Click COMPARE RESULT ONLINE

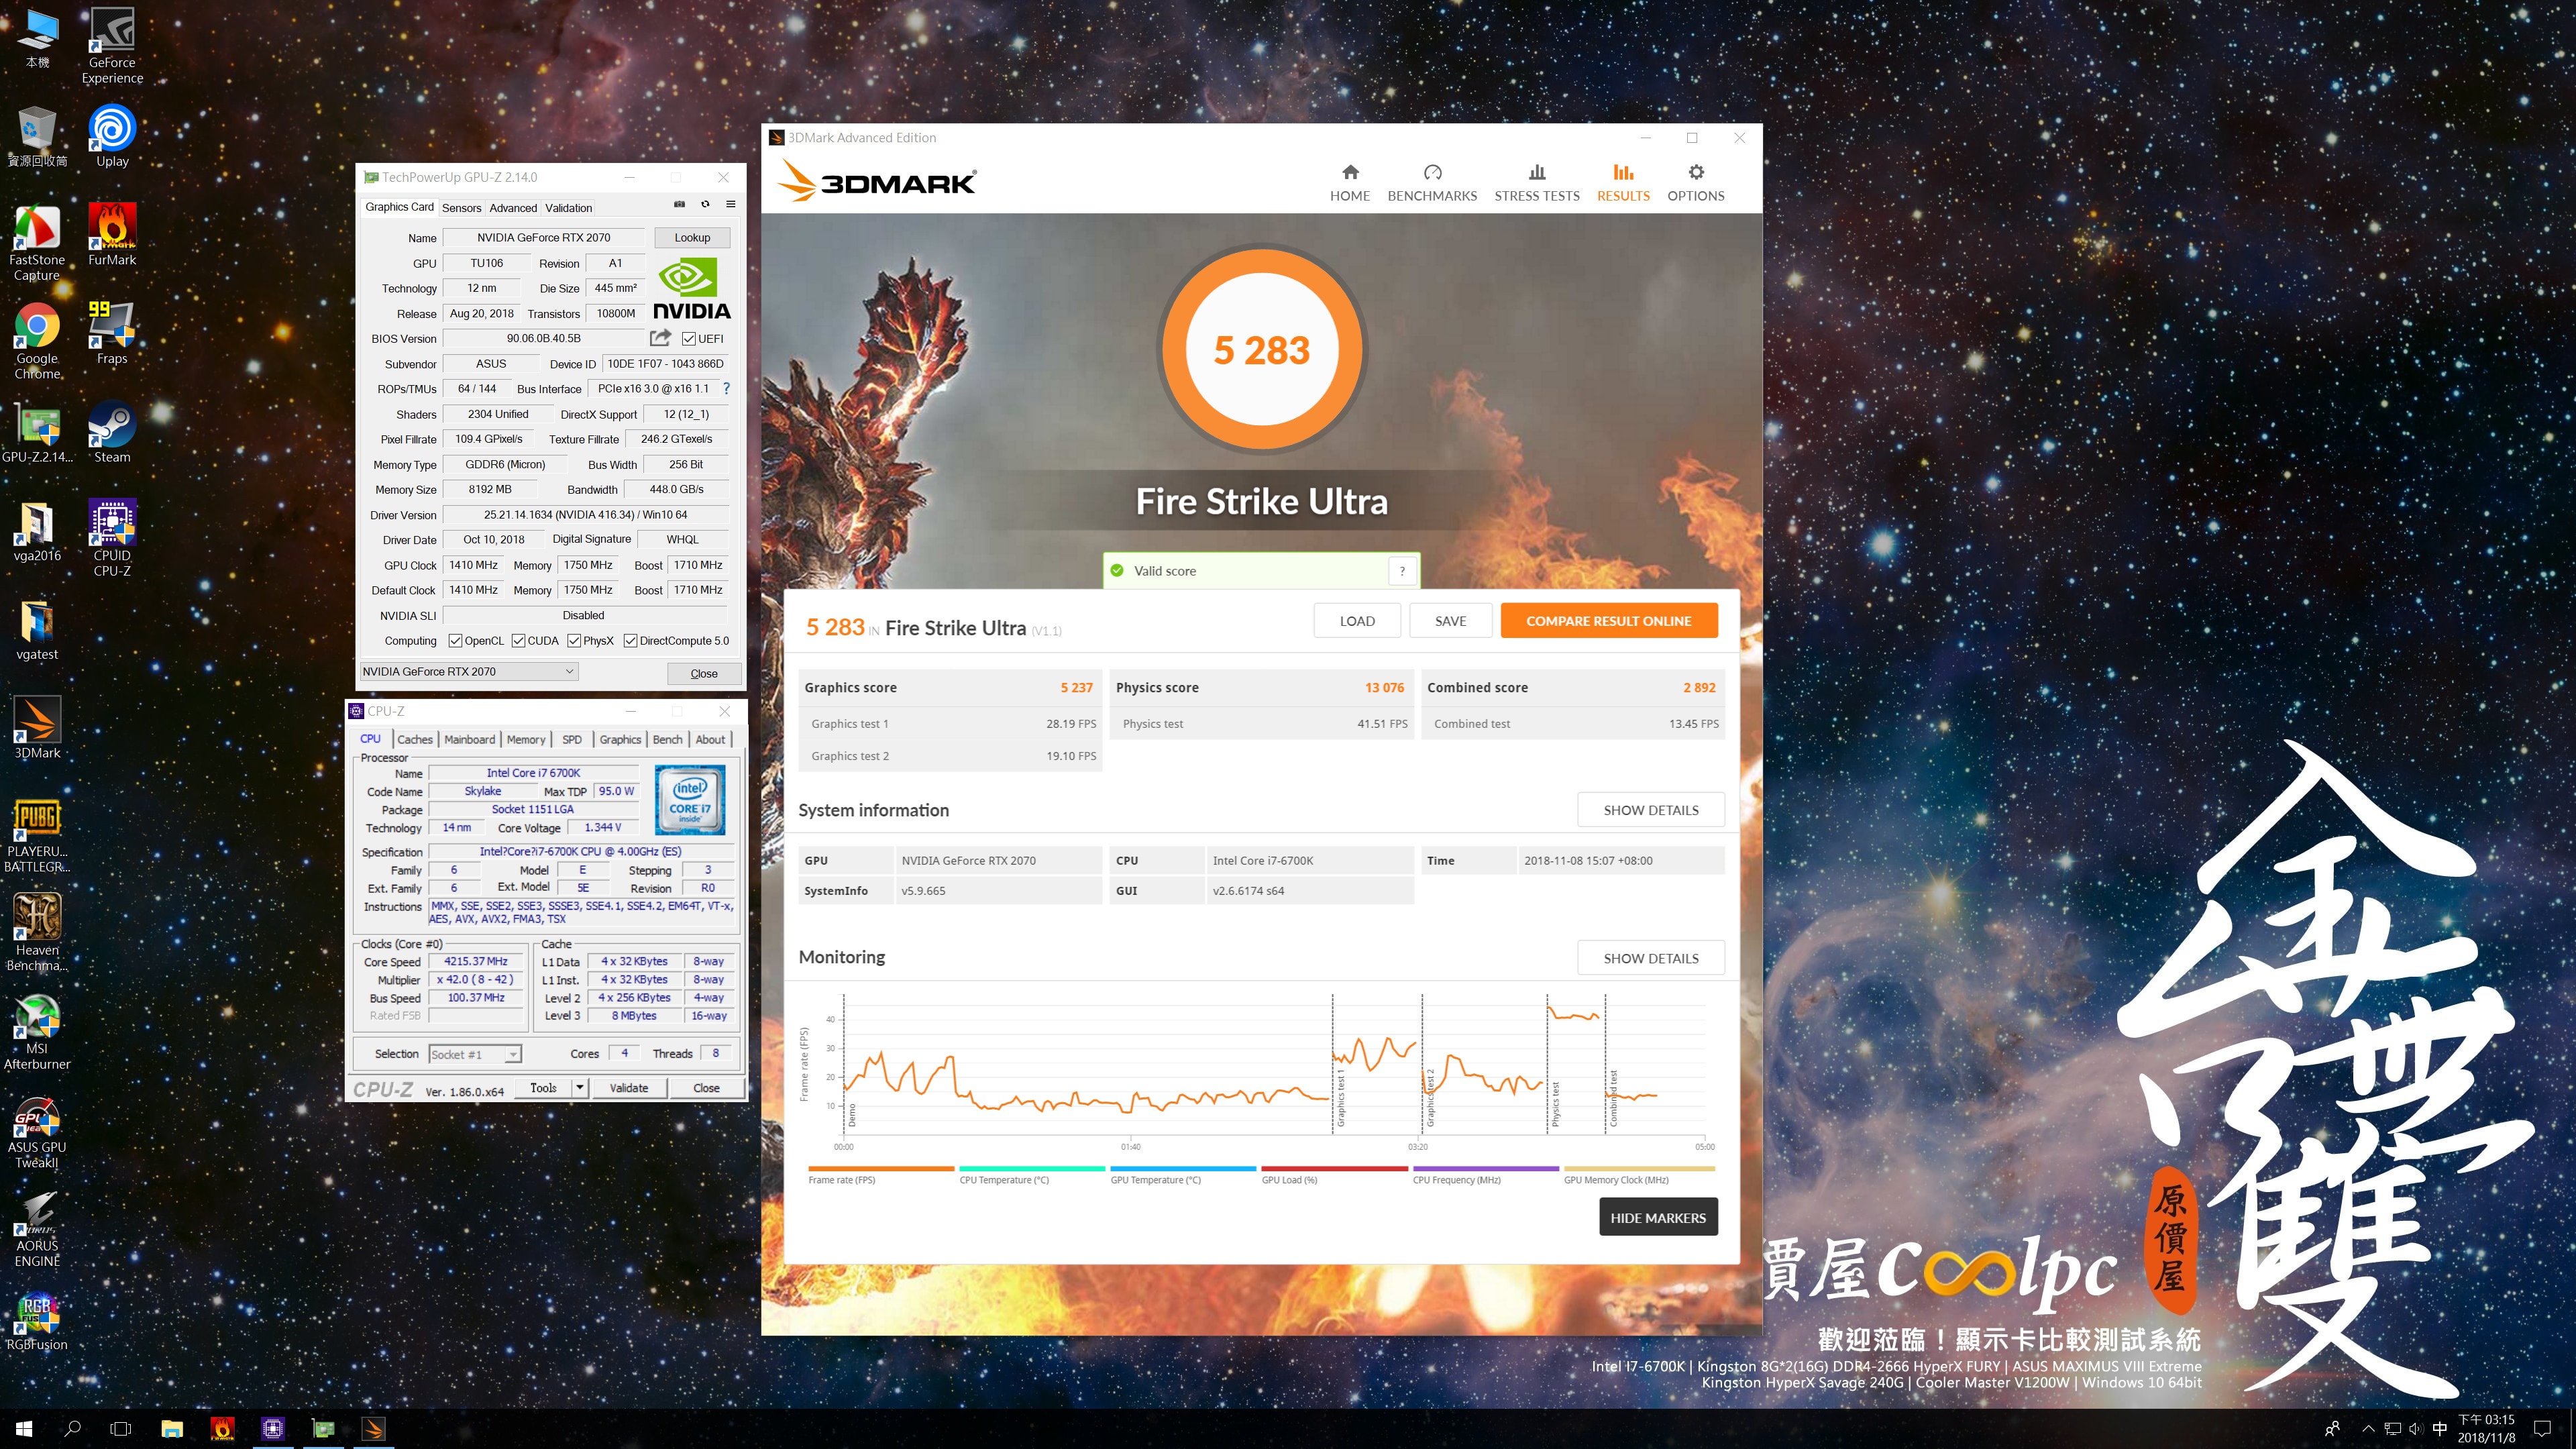[x=1608, y=621]
